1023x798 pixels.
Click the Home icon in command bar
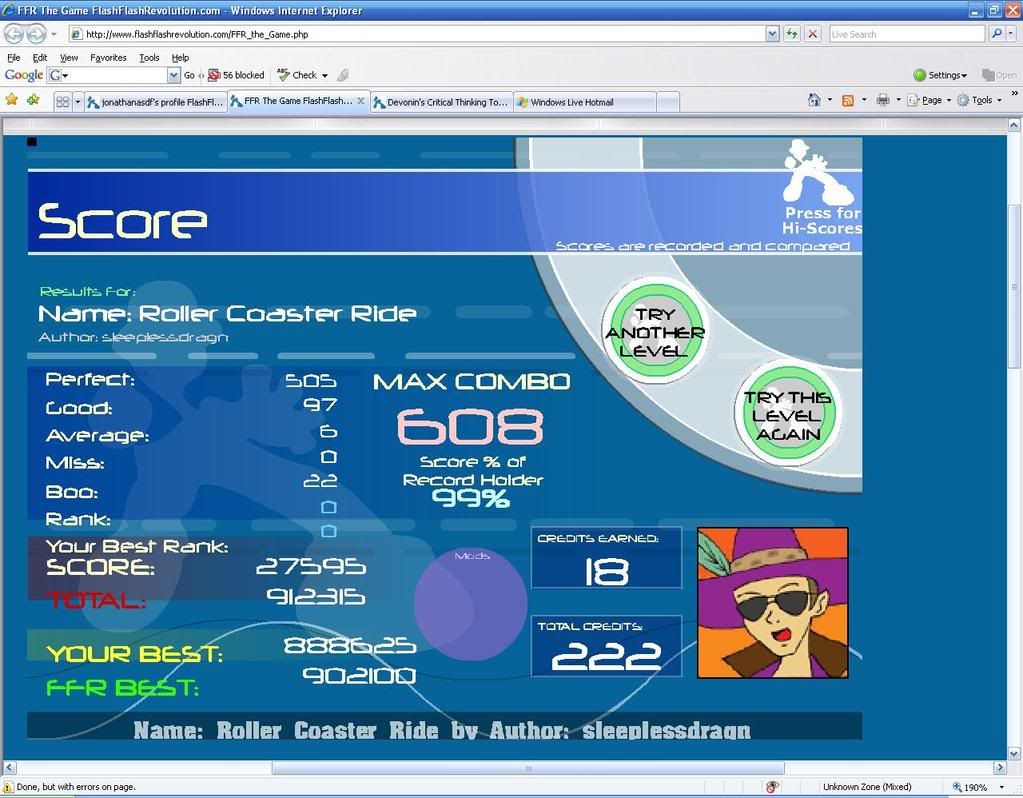pyautogui.click(x=815, y=100)
